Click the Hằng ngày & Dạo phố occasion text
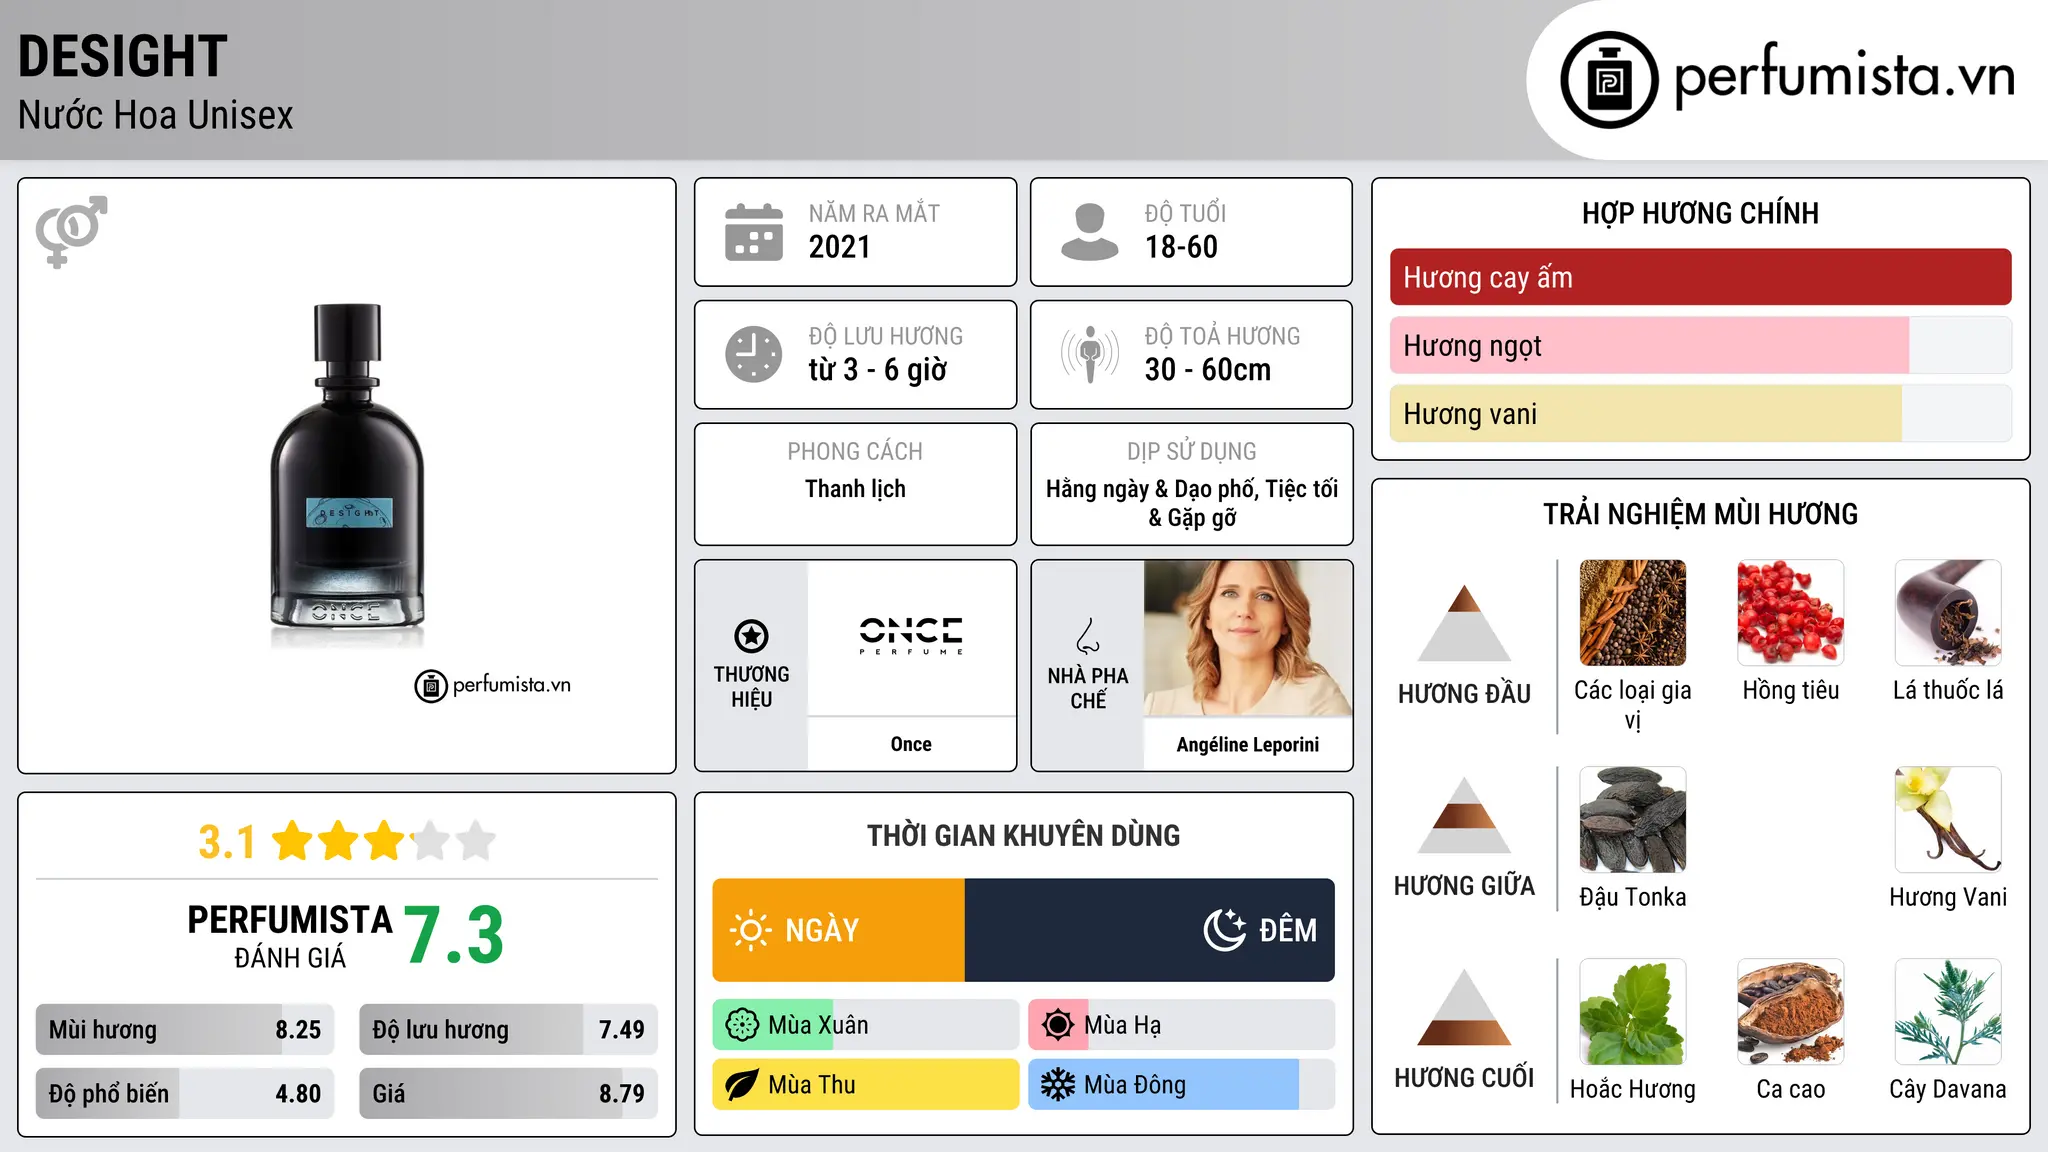Screen dimensions: 2048x1152 [x=1151, y=489]
